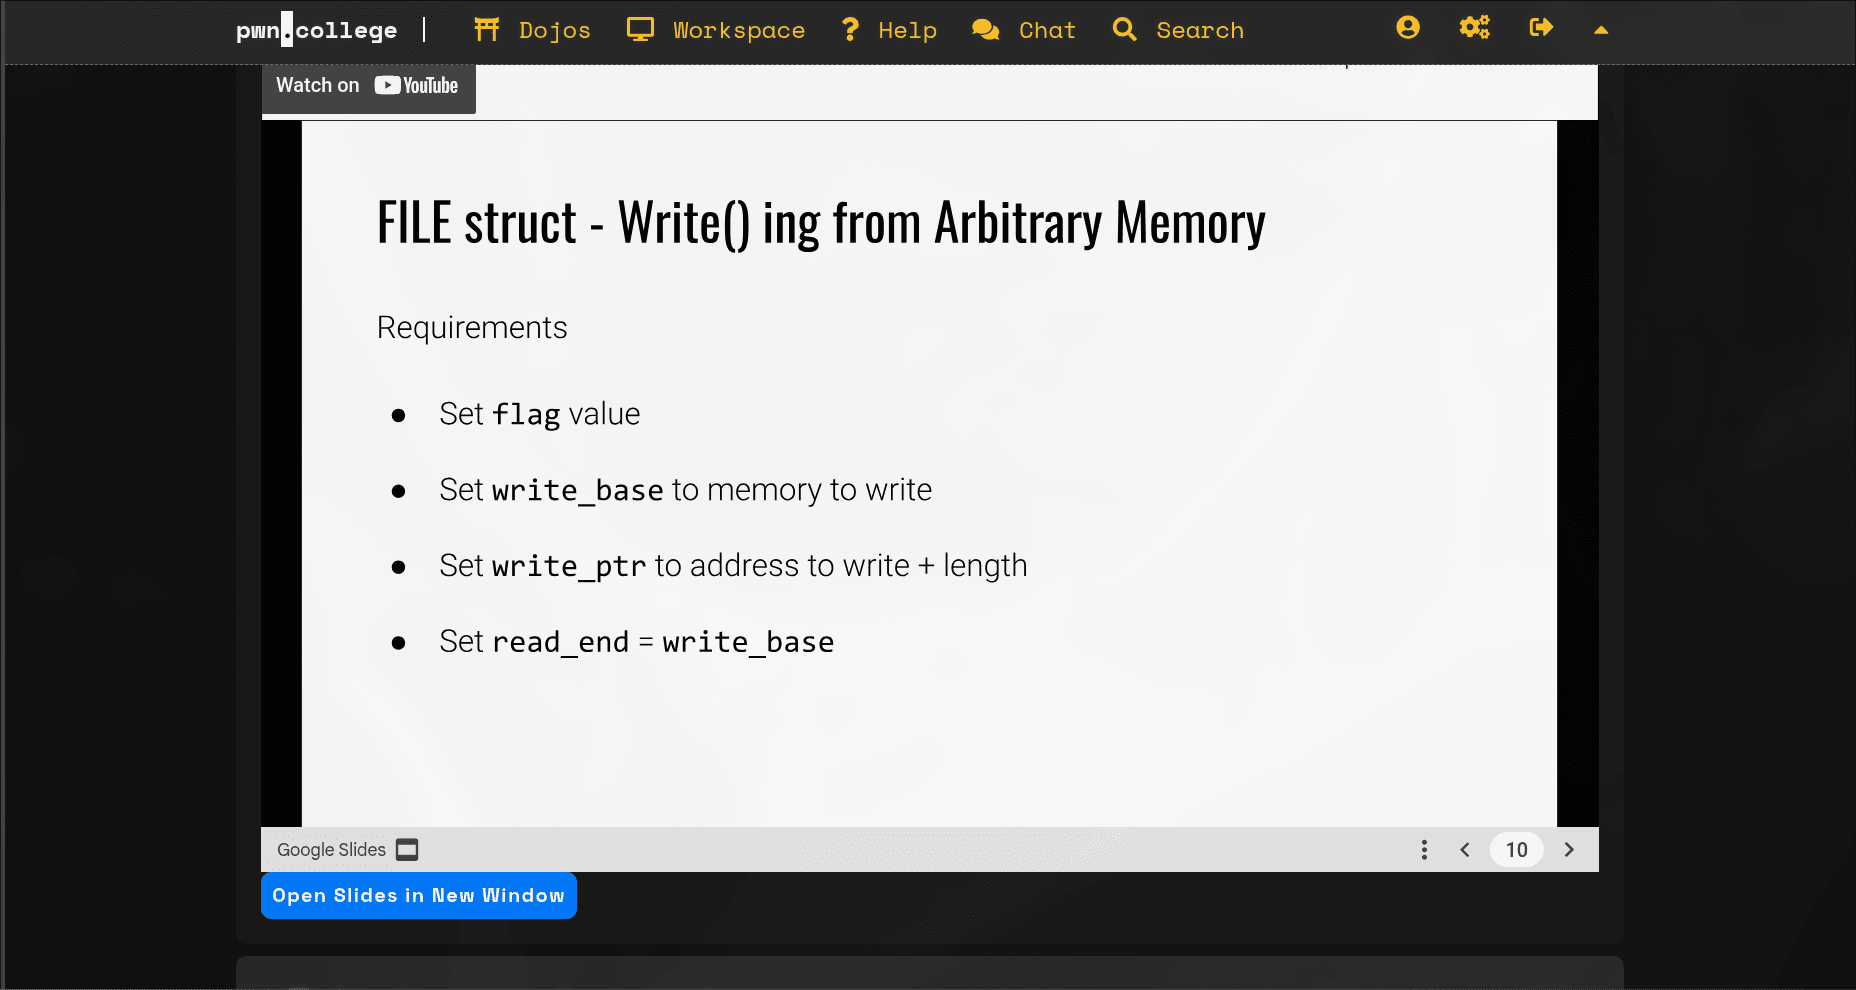Click the Workspace monitor icon
The image size is (1856, 990).
pos(640,30)
